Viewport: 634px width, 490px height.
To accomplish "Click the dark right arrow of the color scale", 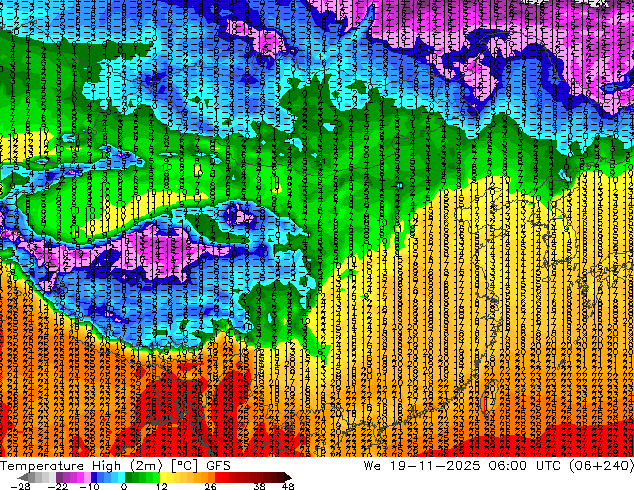I will pyautogui.click(x=288, y=477).
